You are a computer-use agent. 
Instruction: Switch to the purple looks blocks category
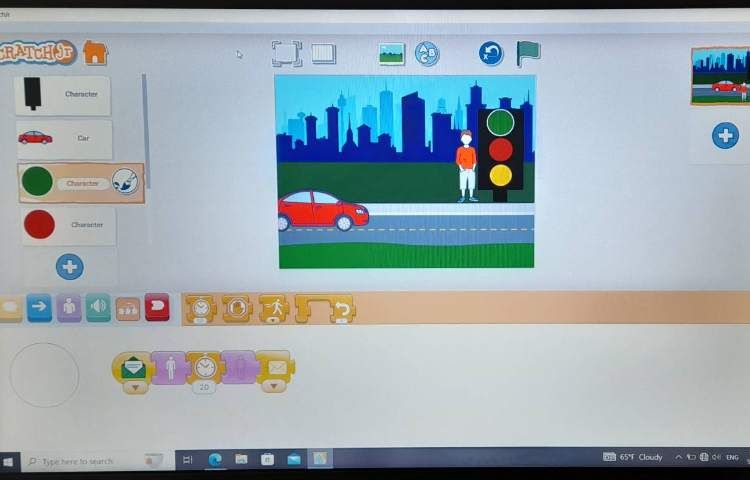[69, 308]
